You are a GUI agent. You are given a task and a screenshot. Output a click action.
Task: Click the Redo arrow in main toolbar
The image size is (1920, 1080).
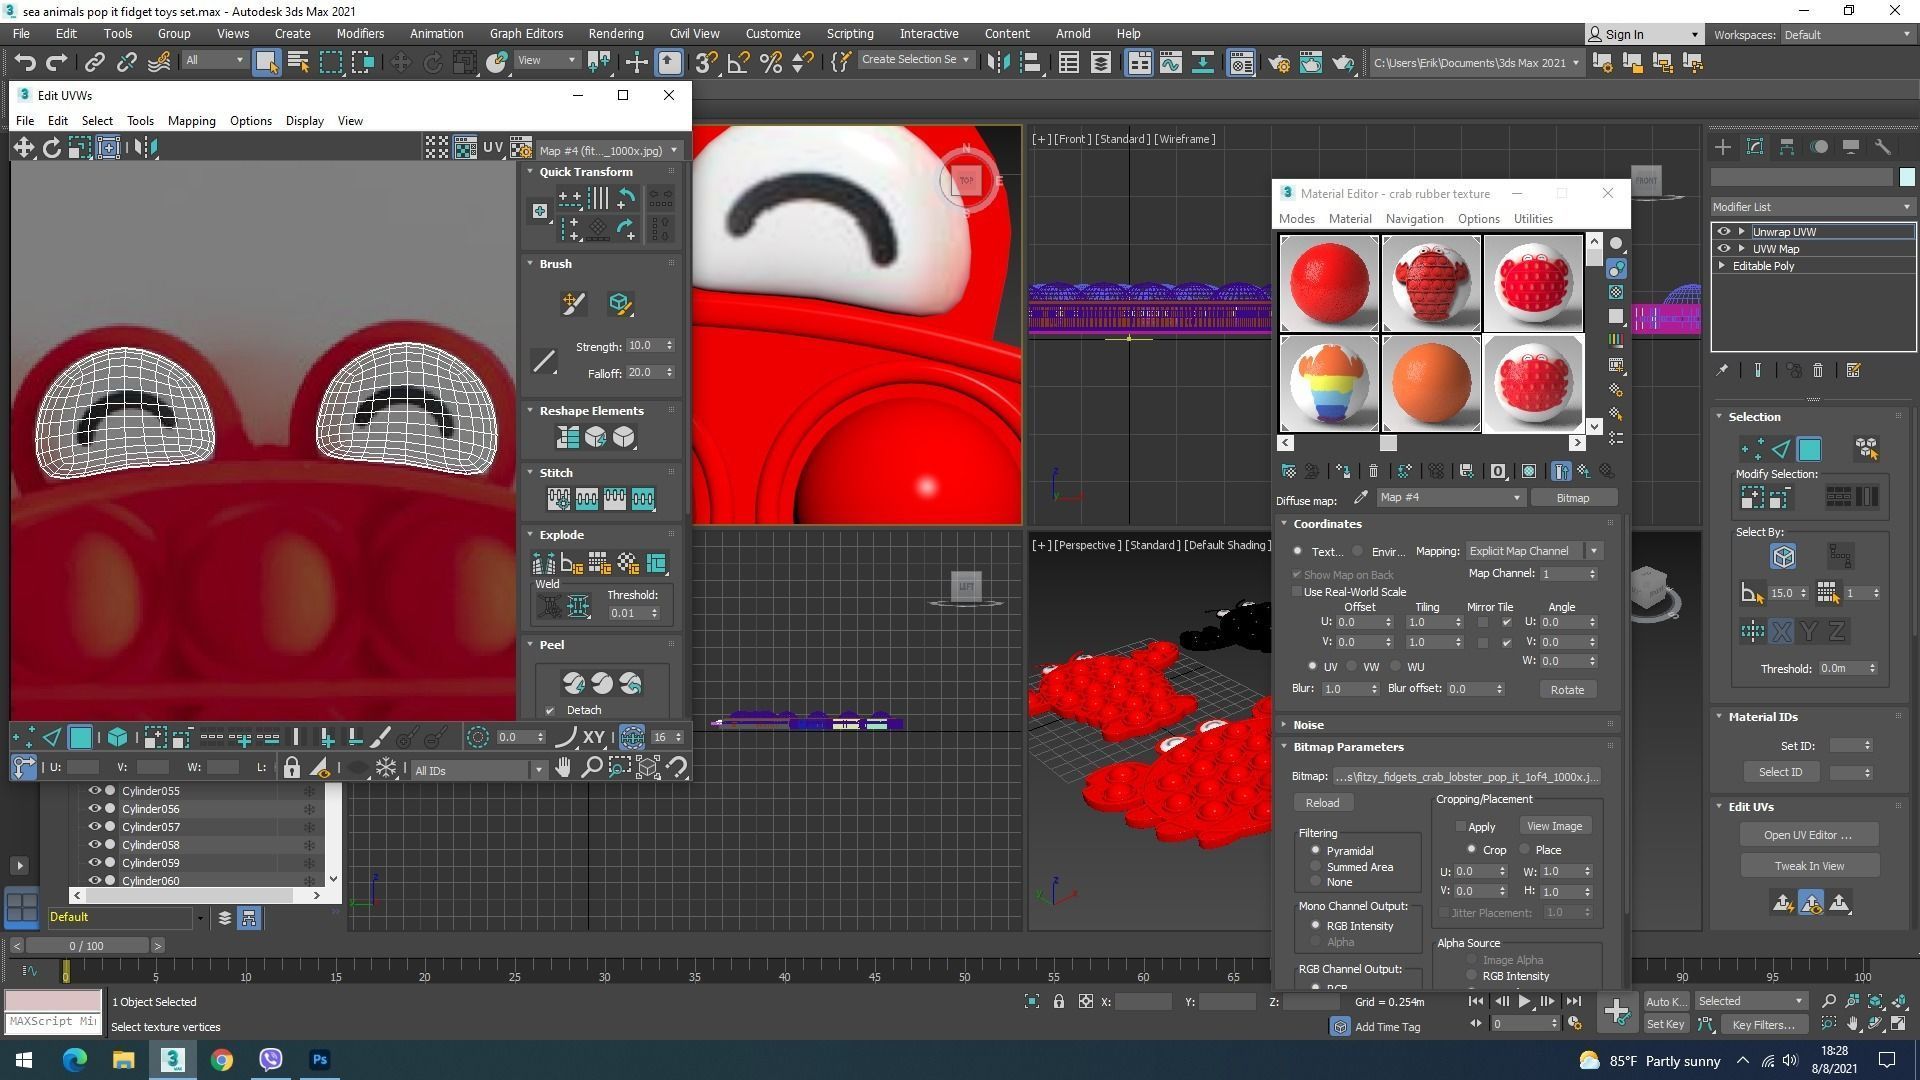[57, 62]
